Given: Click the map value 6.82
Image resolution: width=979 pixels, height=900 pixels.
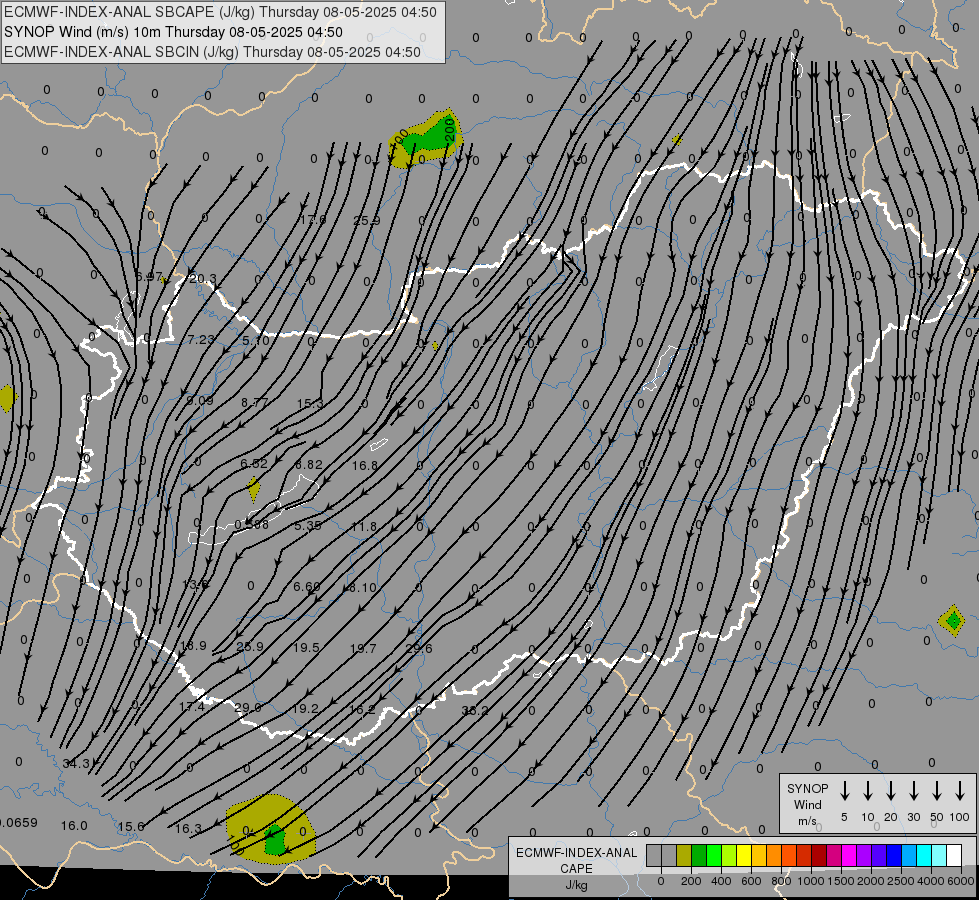Looking at the screenshot, I should coord(308,464).
